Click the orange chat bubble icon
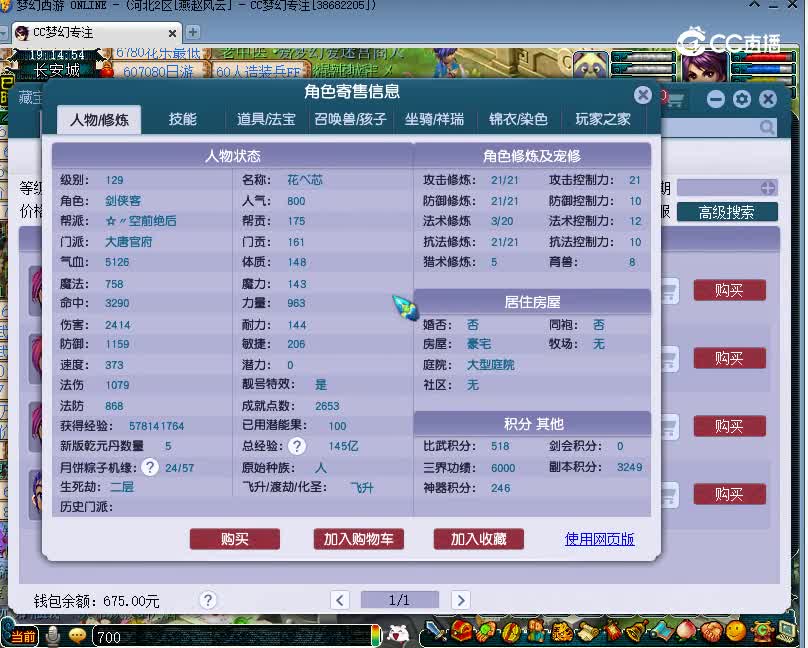 pos(77,636)
